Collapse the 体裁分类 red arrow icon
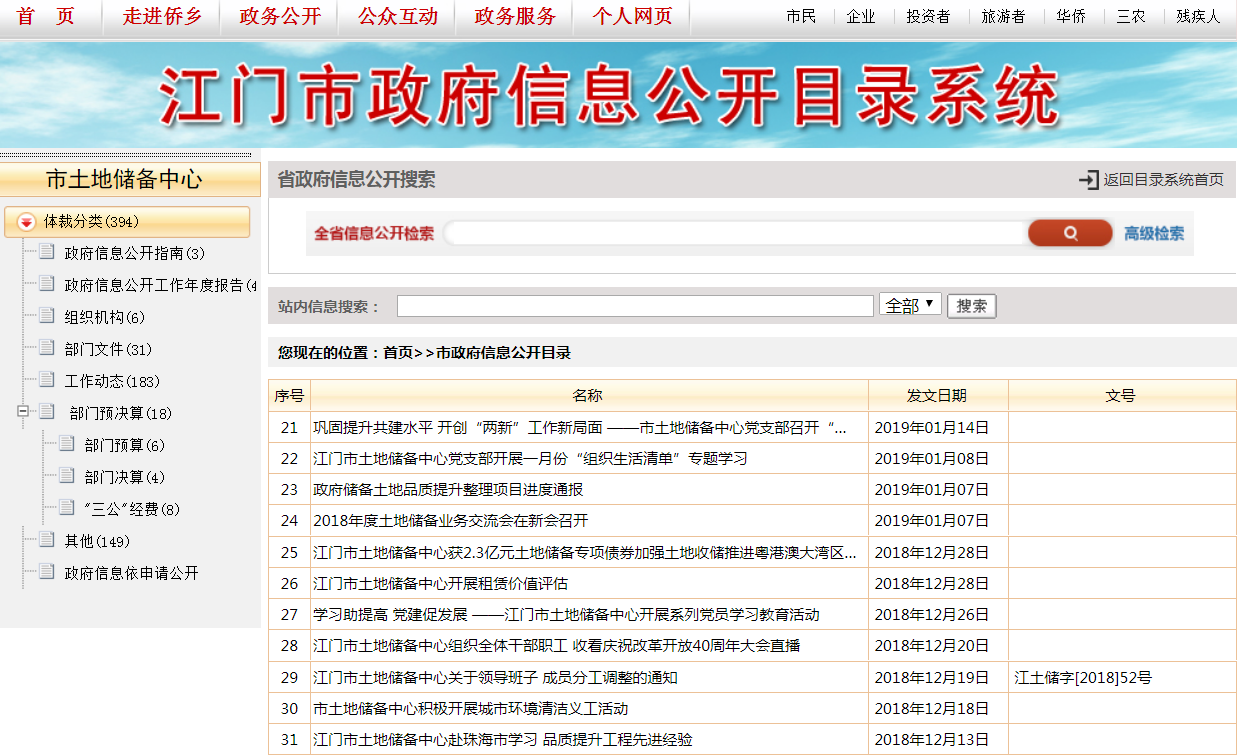This screenshot has width=1237, height=755. click(26, 222)
